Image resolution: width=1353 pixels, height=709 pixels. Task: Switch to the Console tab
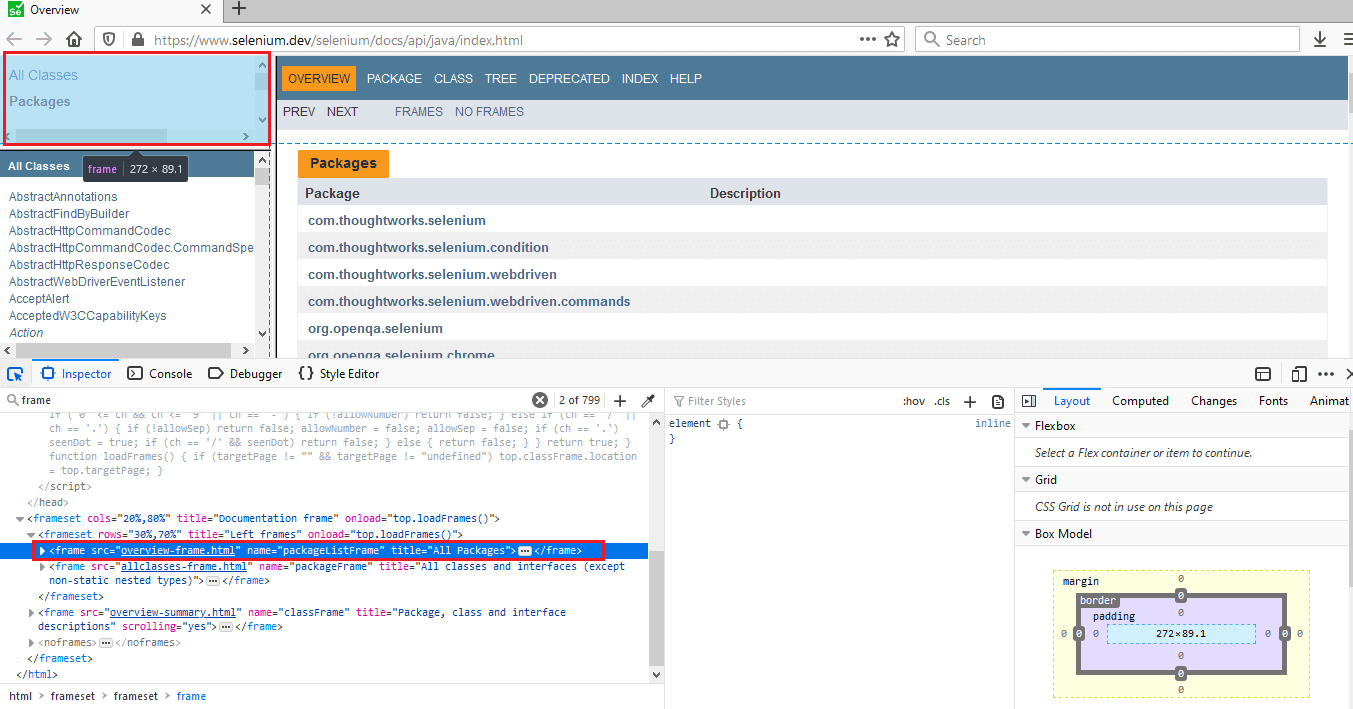pos(159,373)
